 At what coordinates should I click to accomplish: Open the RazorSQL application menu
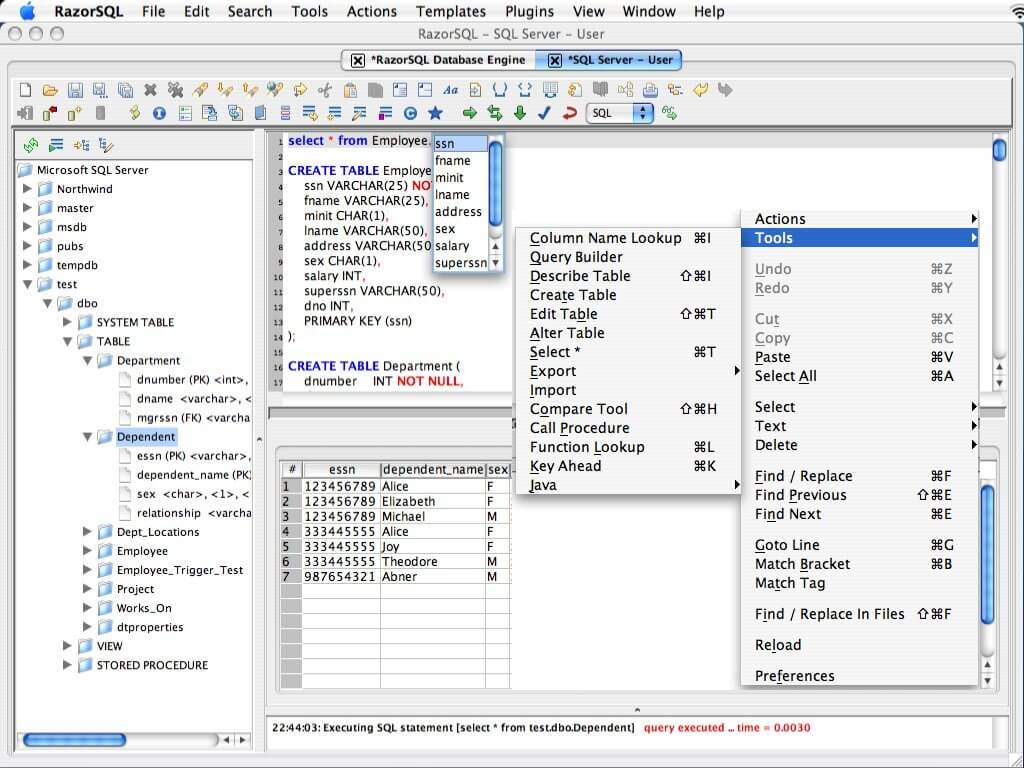(x=89, y=12)
